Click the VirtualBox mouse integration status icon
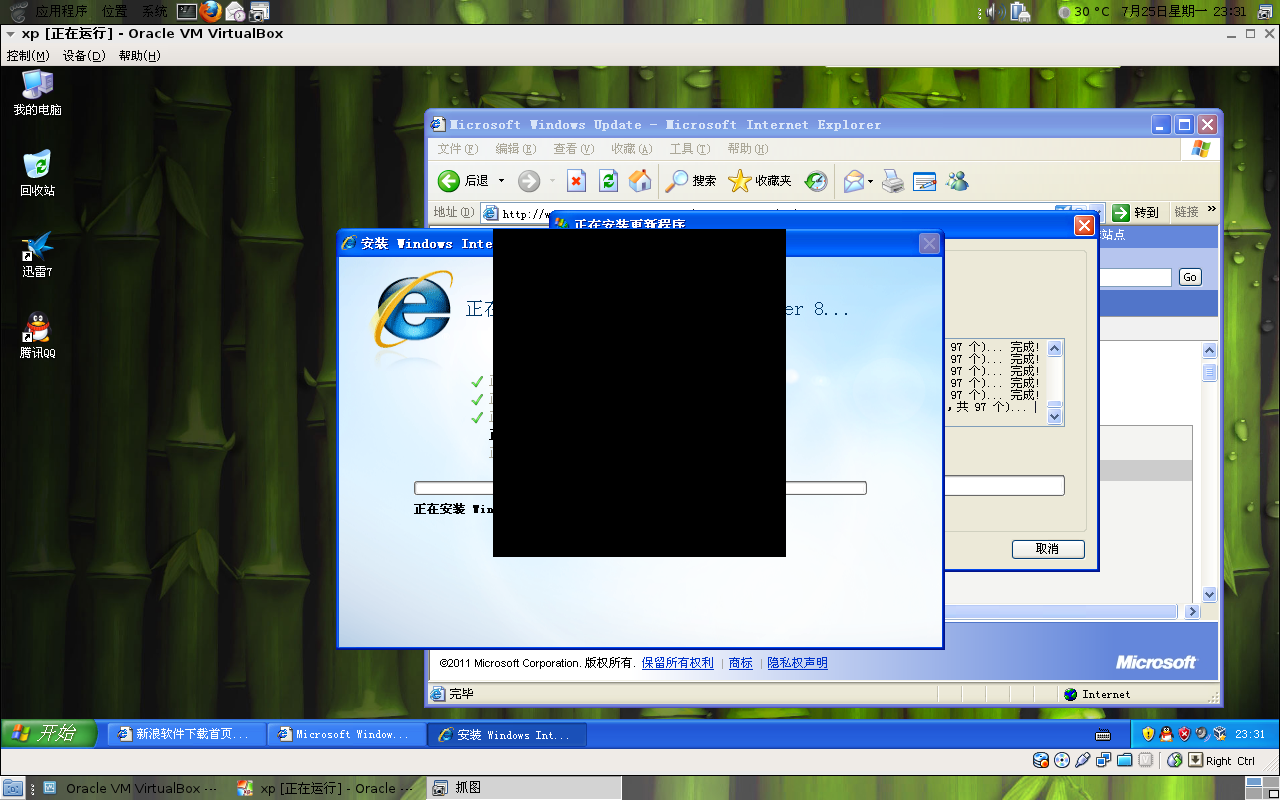 1175,761
